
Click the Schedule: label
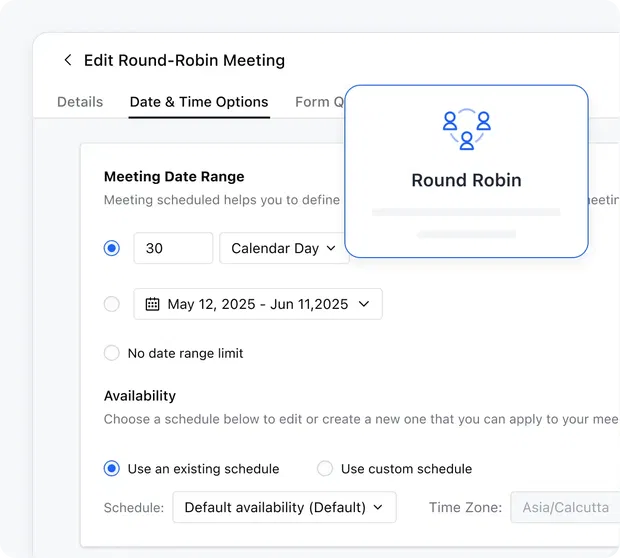coord(134,508)
